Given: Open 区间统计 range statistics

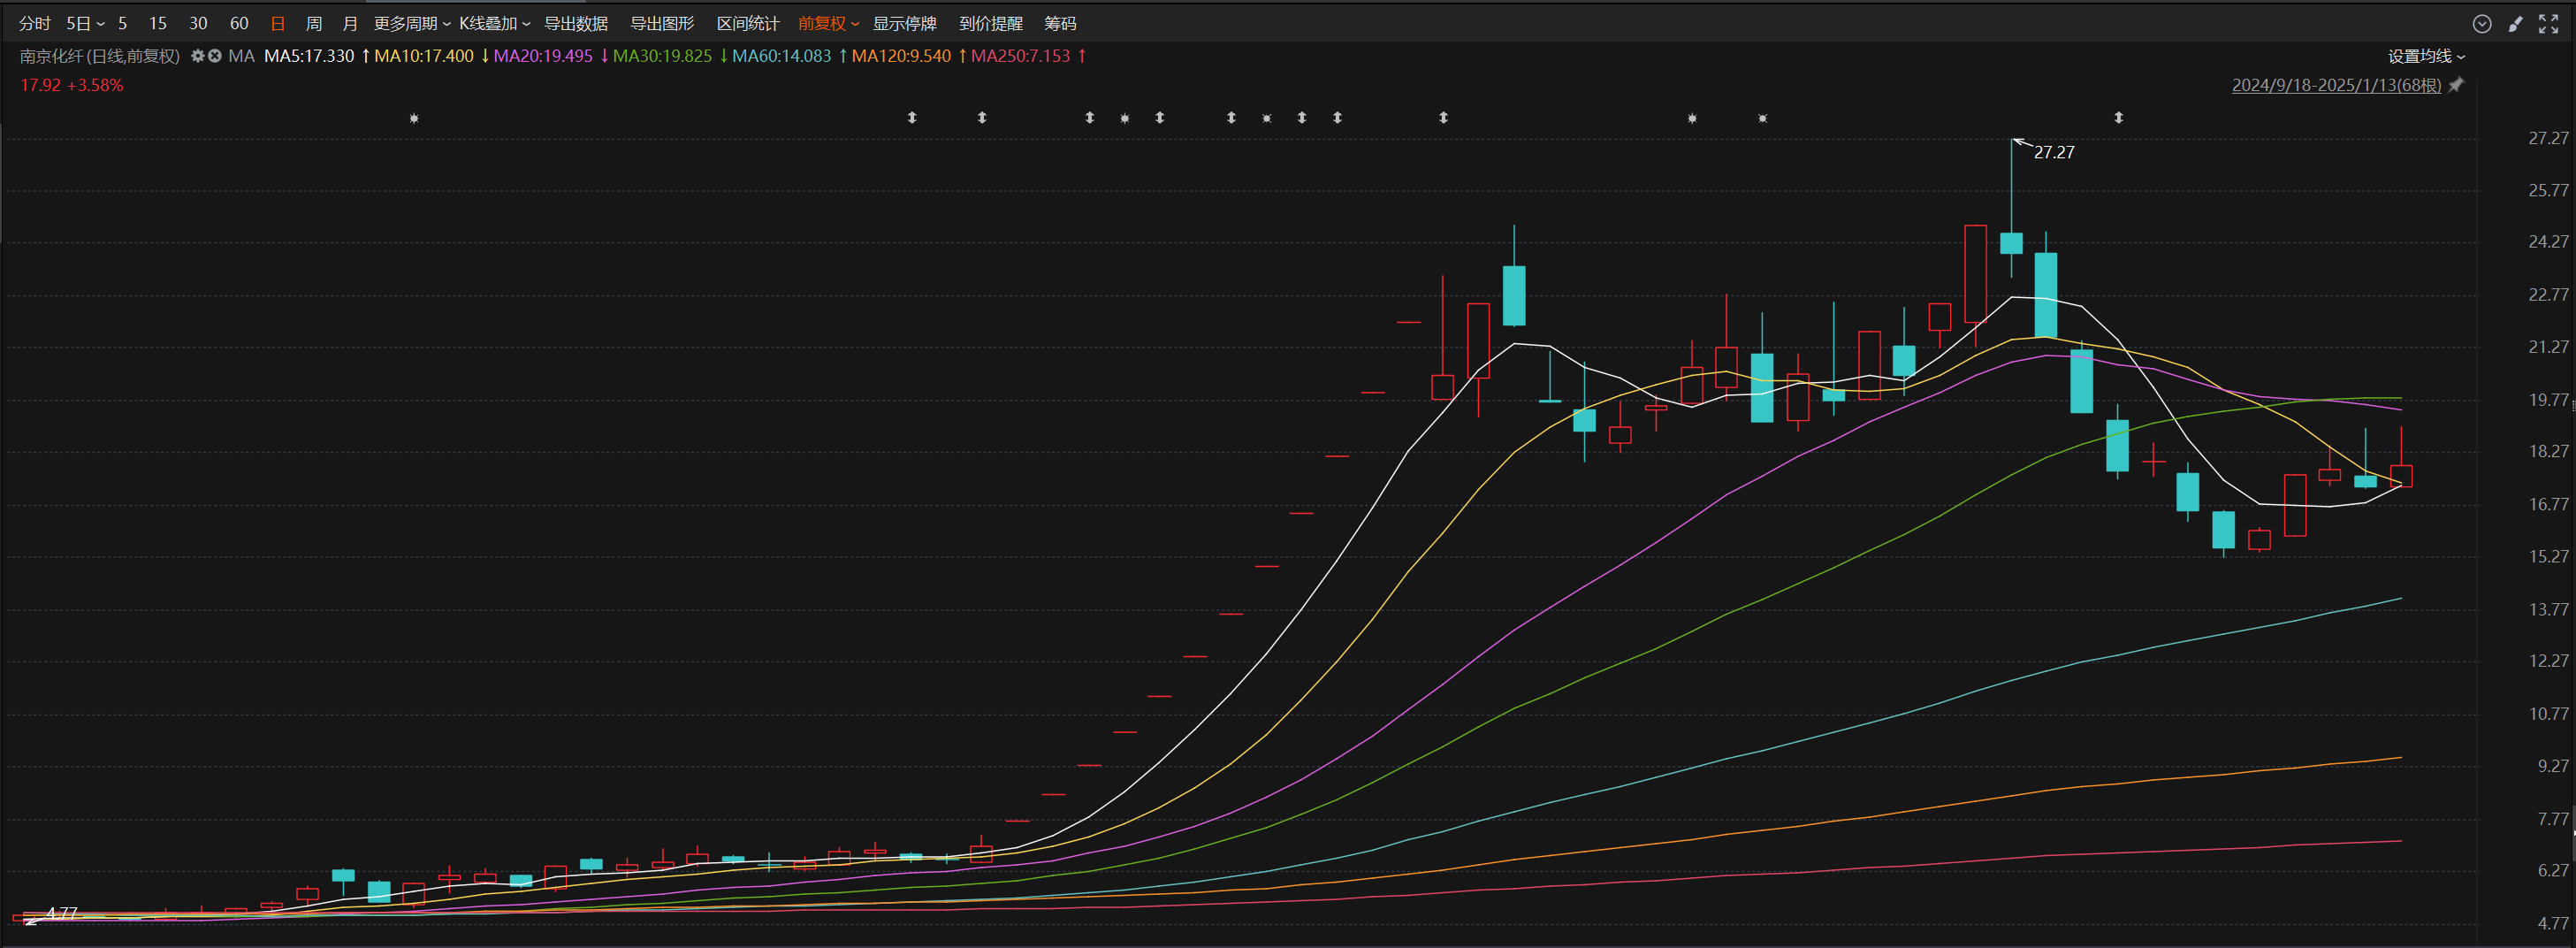Looking at the screenshot, I should [748, 23].
